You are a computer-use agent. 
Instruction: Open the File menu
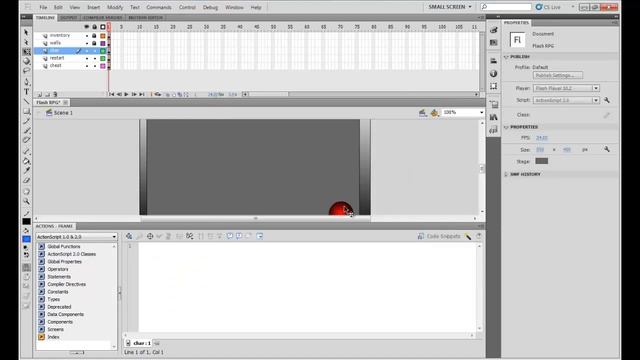tap(43, 7)
